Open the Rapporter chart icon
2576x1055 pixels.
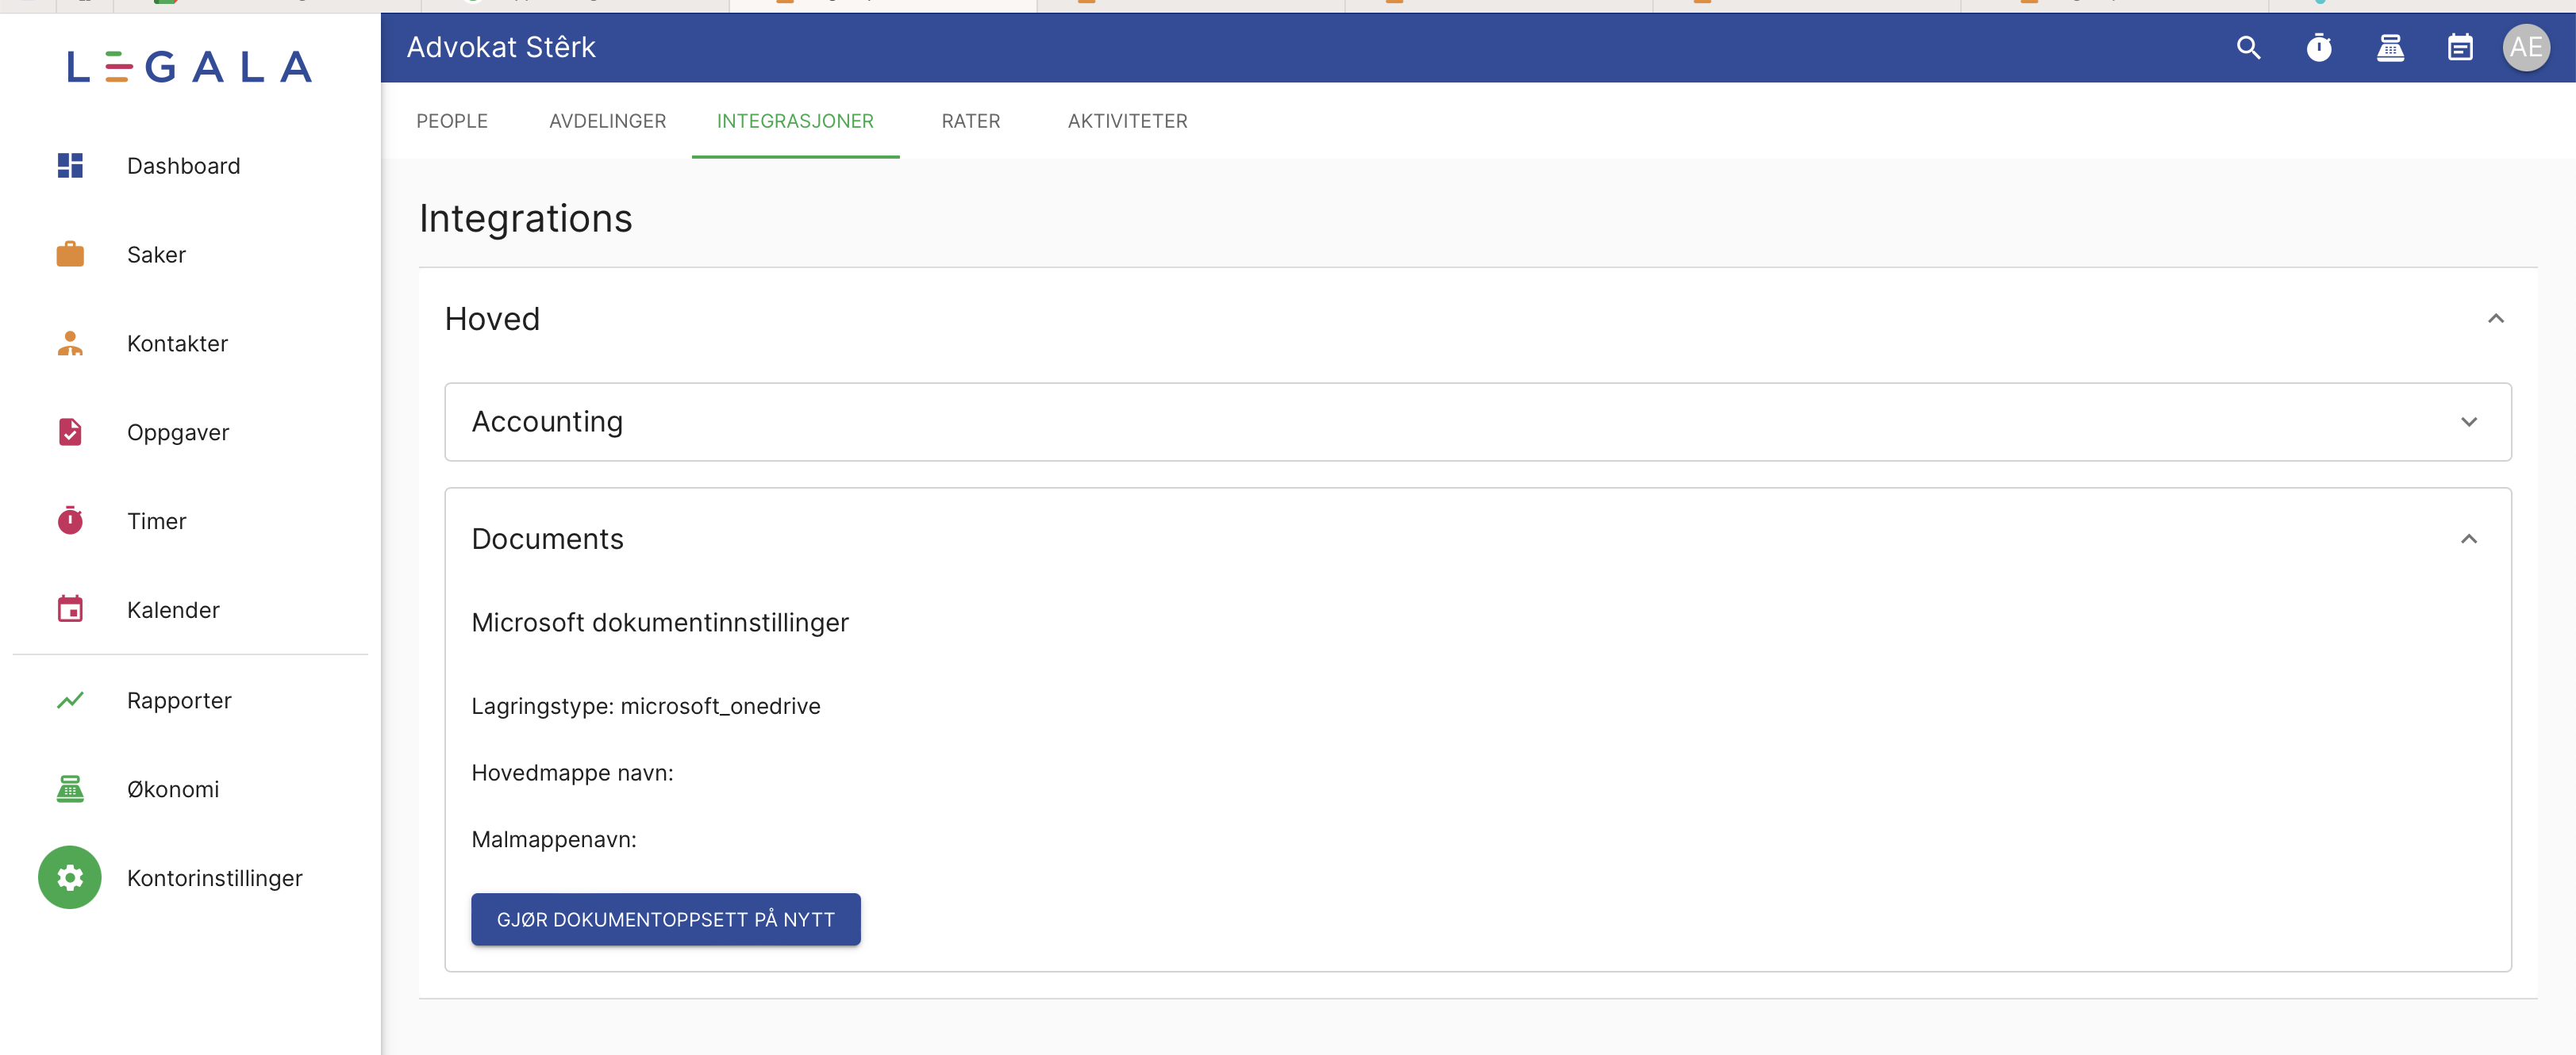70,700
